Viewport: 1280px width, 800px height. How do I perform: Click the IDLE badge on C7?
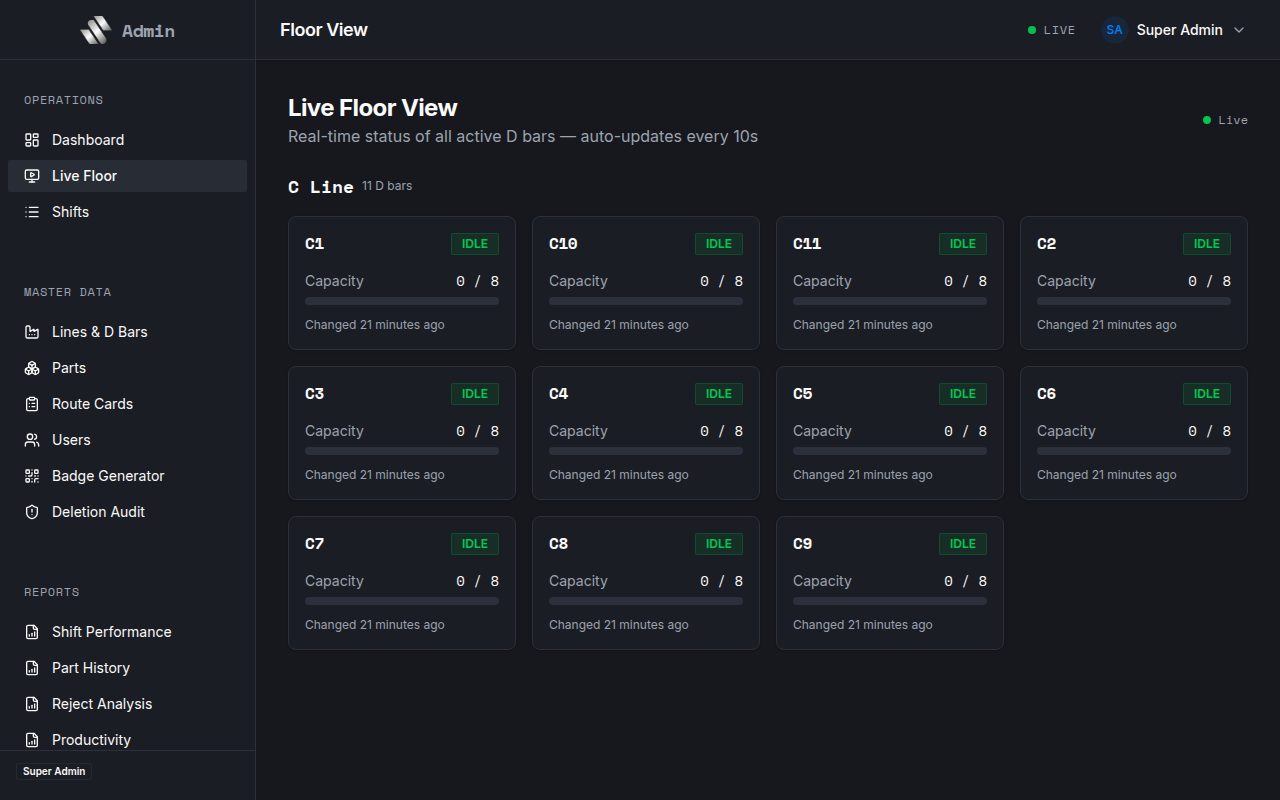point(475,544)
